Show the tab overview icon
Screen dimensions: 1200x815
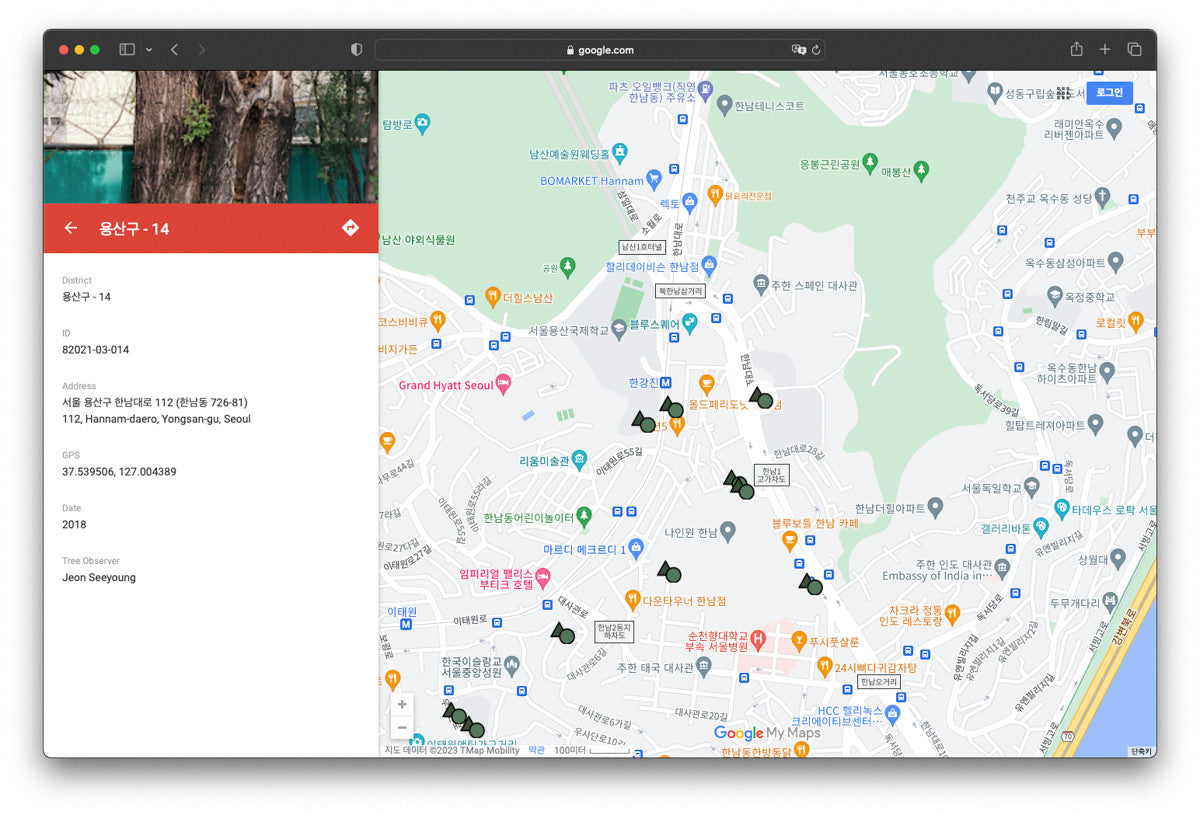point(1134,49)
